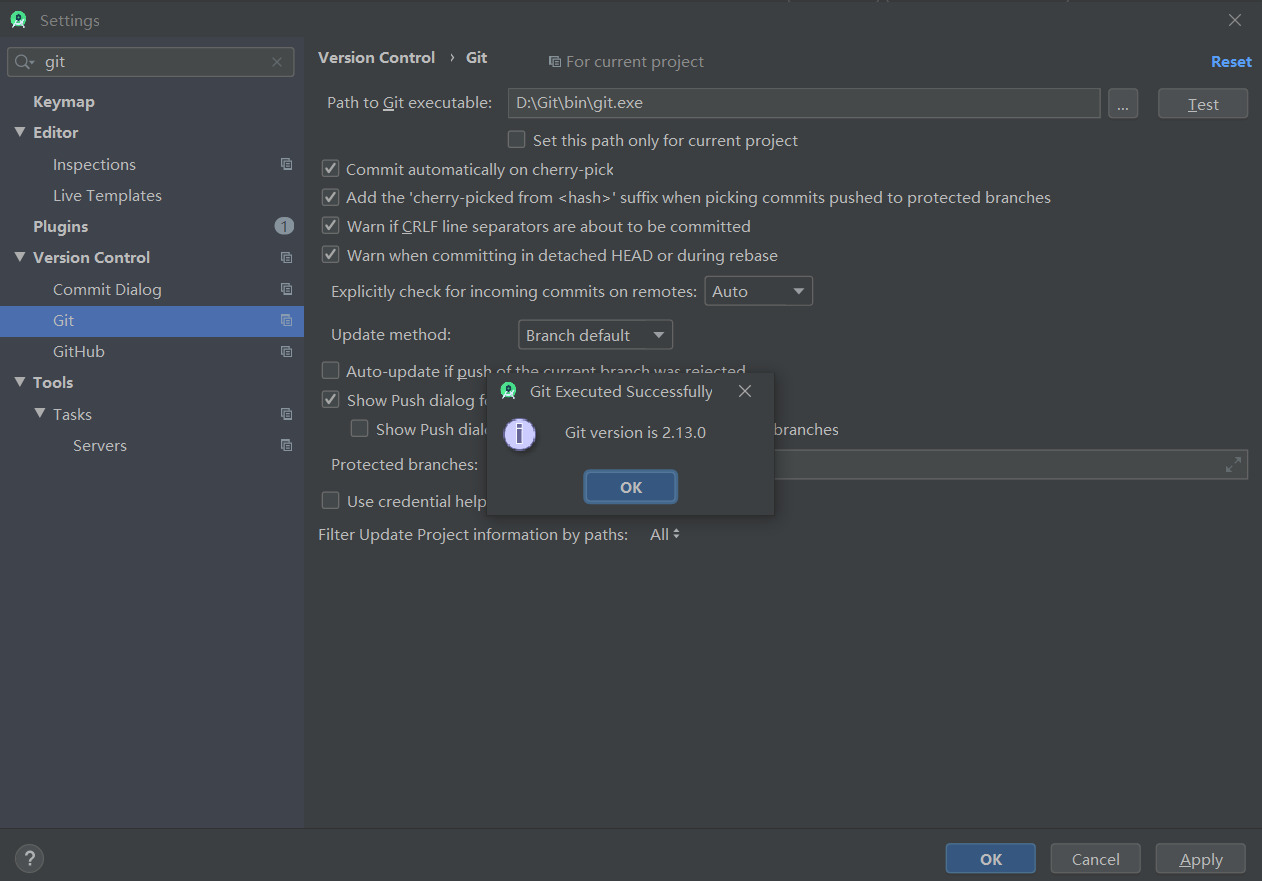The width and height of the screenshot is (1262, 881).
Task: Select Plugins in settings tree
Action: (x=60, y=227)
